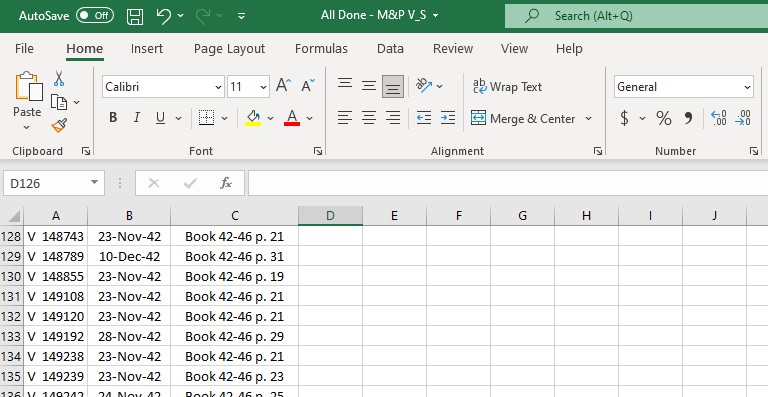Viewport: 768px width, 397px height.
Task: Apply red Font Color
Action: 292,117
